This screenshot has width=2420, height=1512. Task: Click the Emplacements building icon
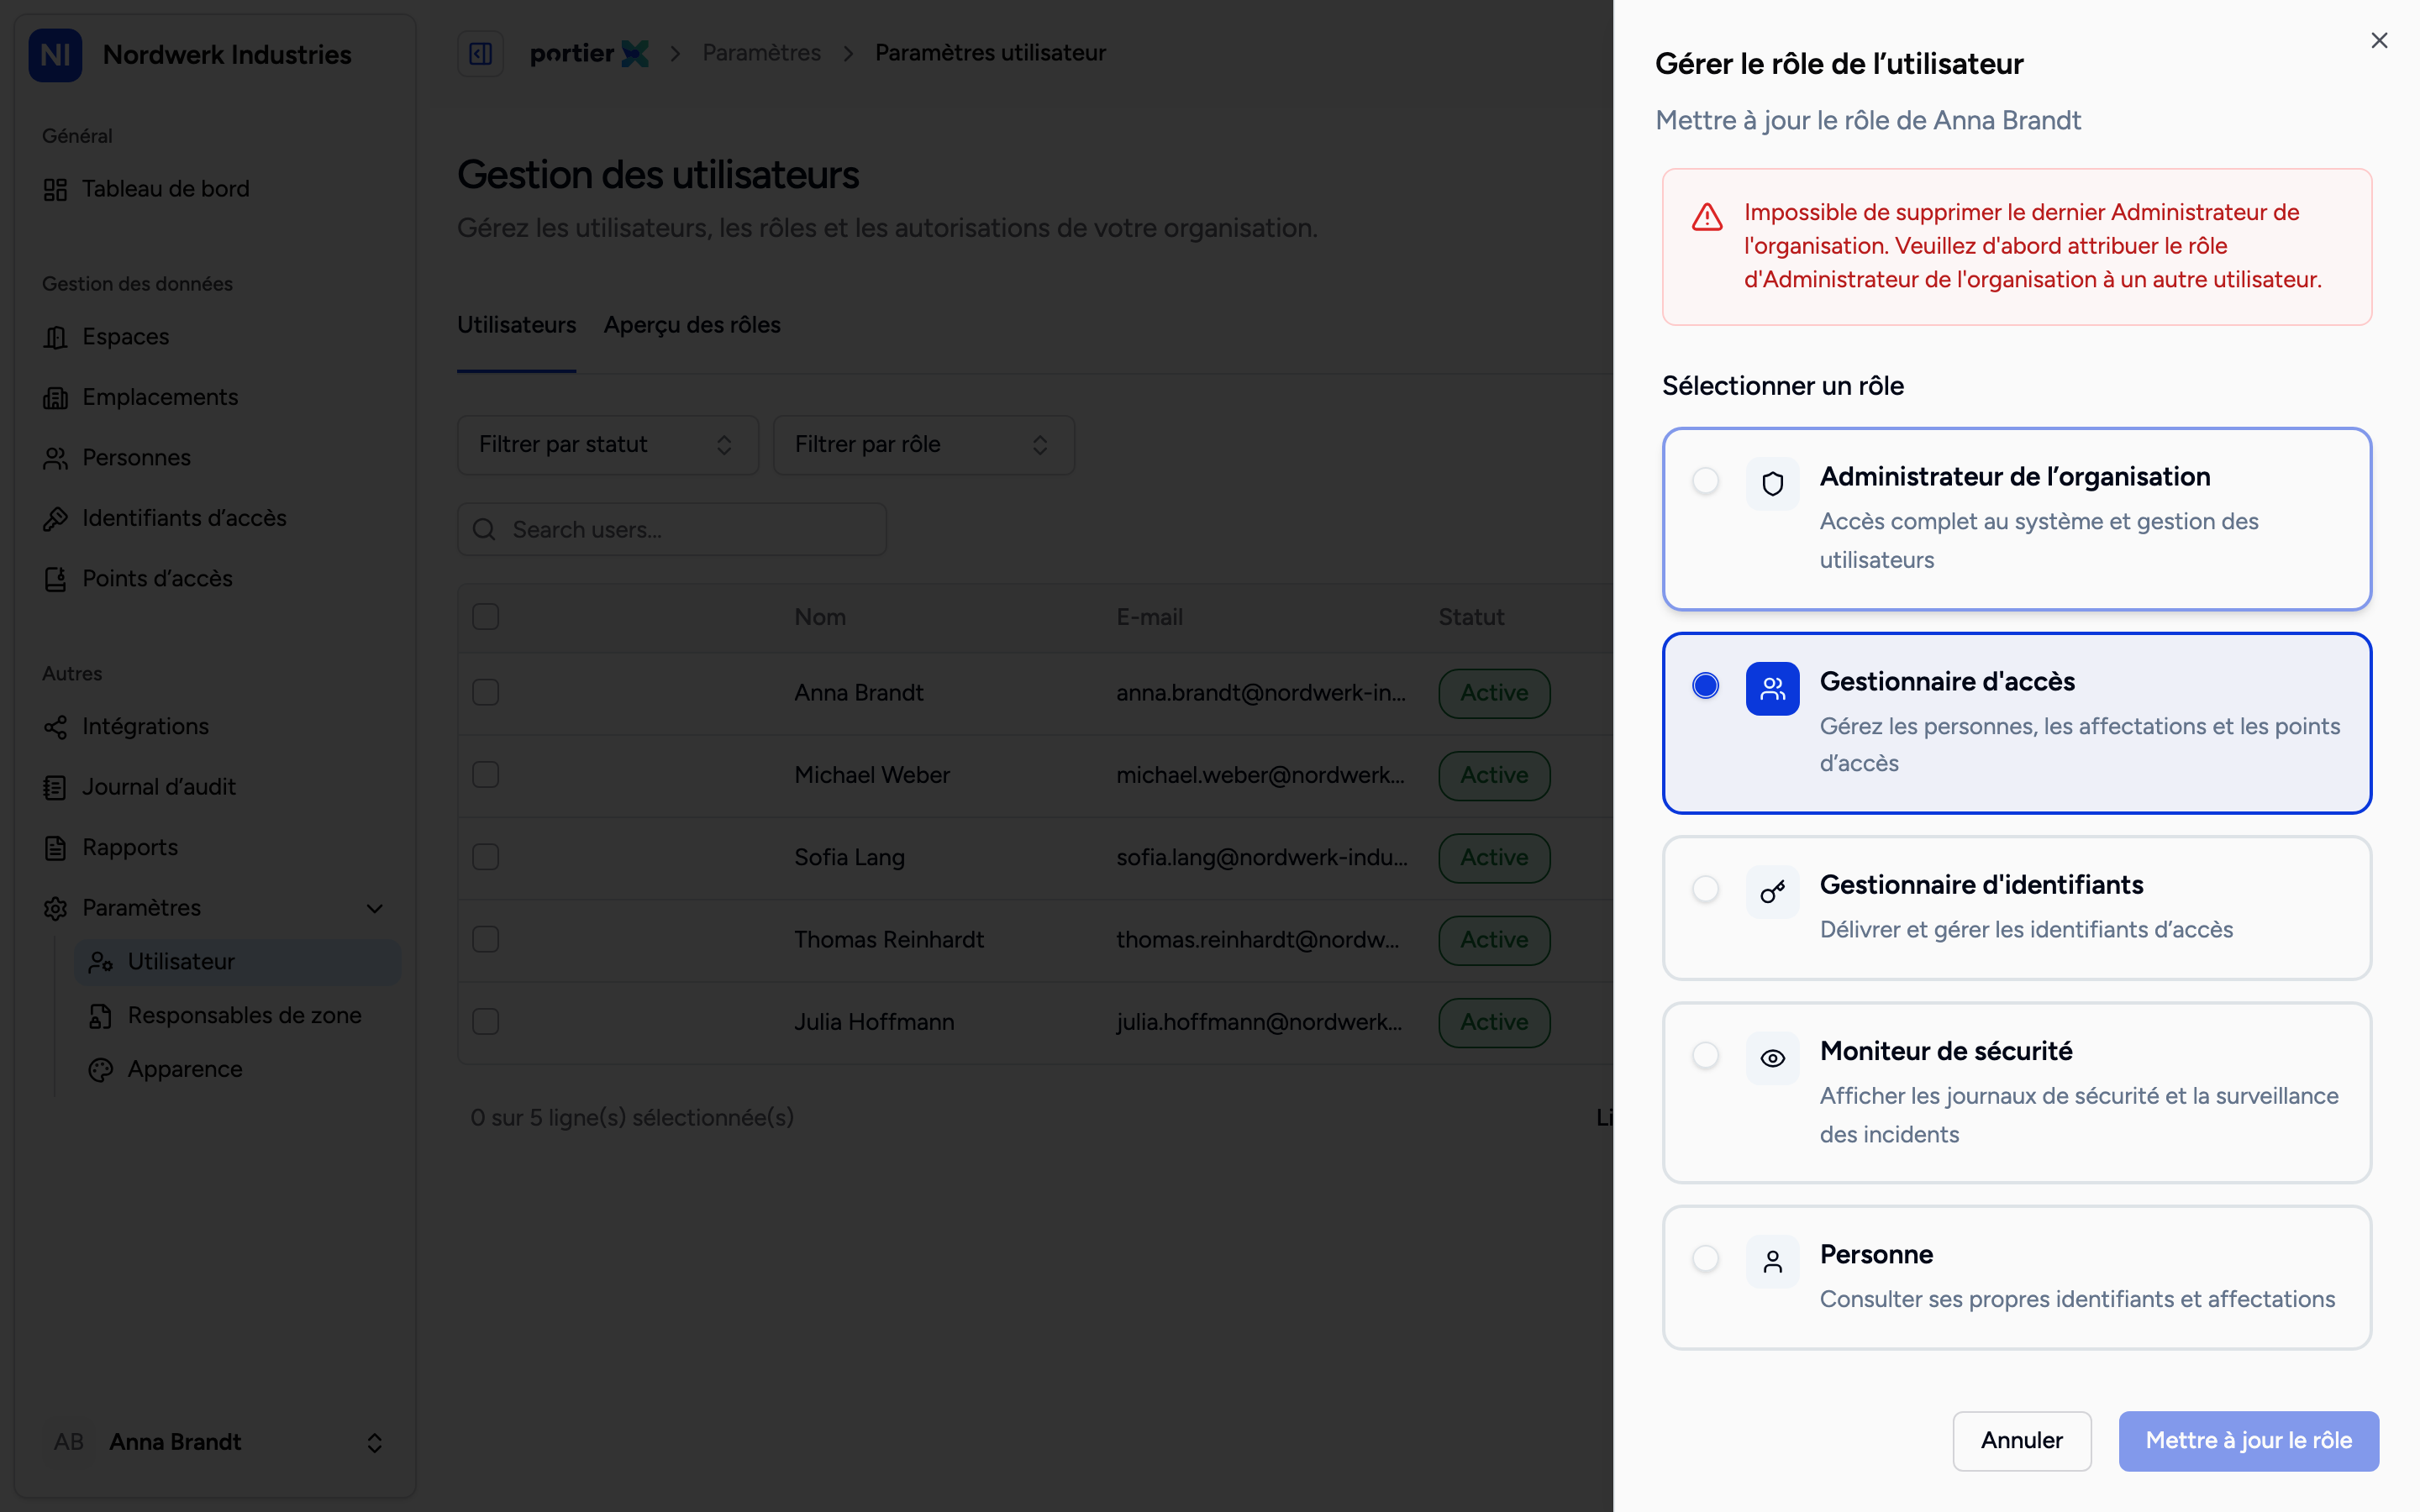click(55, 398)
